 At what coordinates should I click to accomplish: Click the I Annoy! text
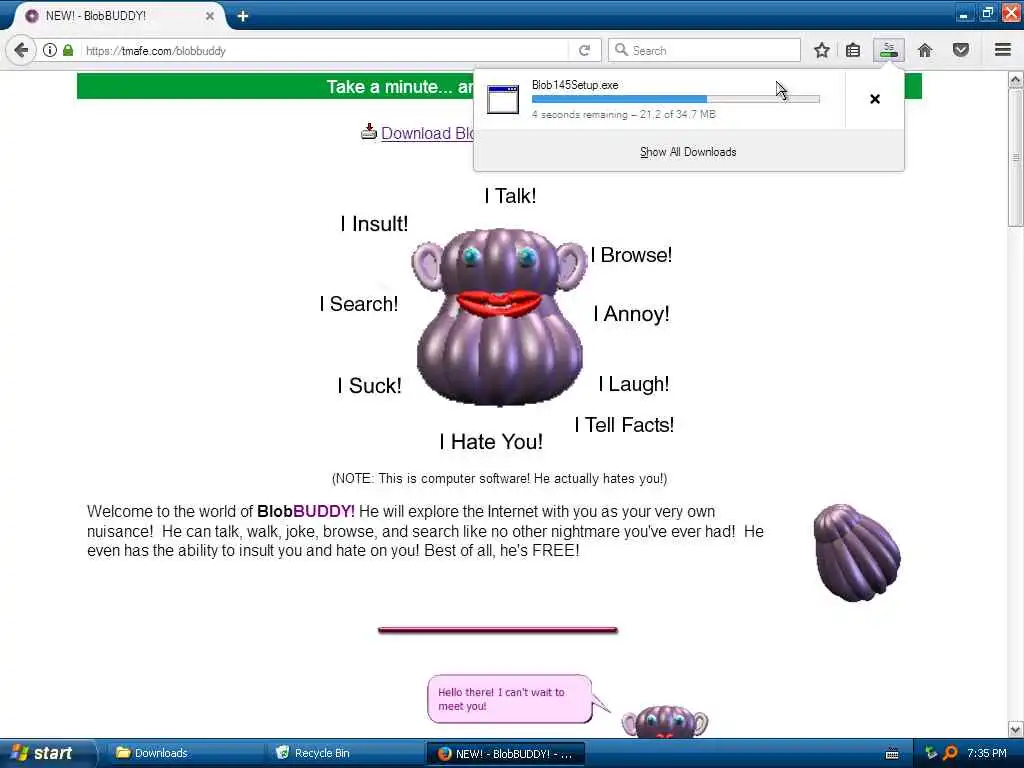pos(632,314)
